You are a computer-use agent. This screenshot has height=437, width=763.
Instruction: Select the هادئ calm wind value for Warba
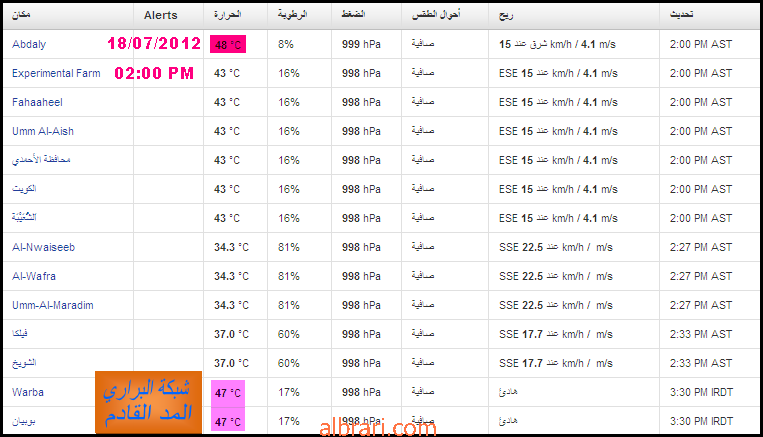pos(508,392)
